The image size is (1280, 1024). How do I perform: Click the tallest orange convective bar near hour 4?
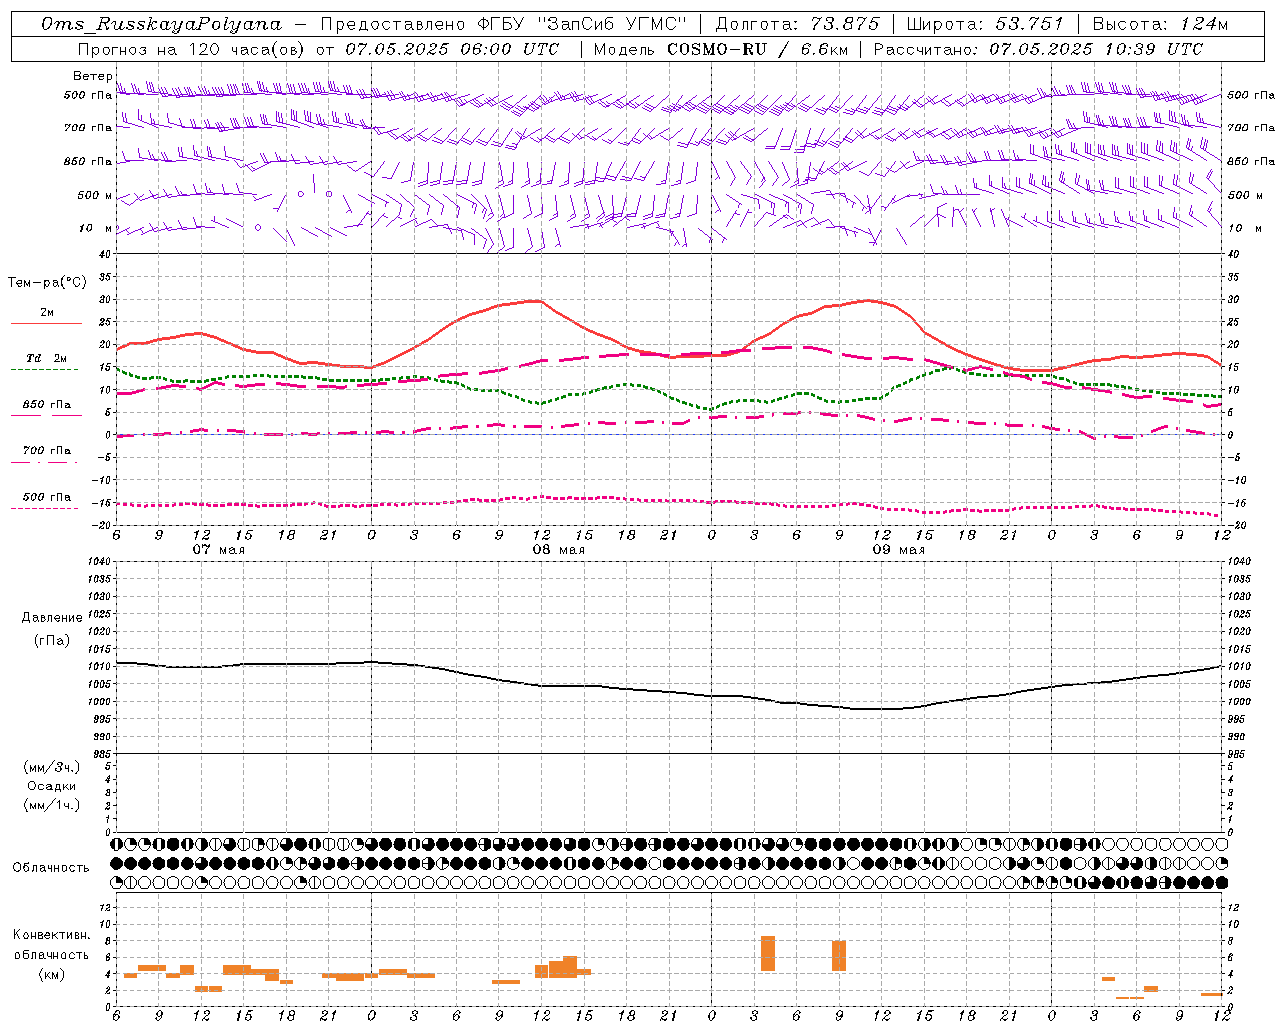pos(768,953)
